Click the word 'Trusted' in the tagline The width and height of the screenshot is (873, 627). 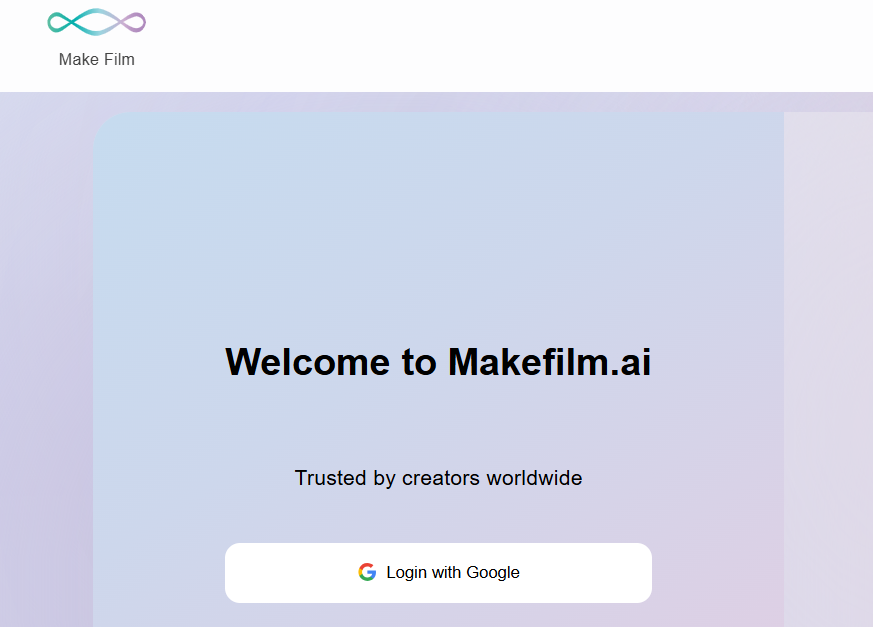point(330,478)
